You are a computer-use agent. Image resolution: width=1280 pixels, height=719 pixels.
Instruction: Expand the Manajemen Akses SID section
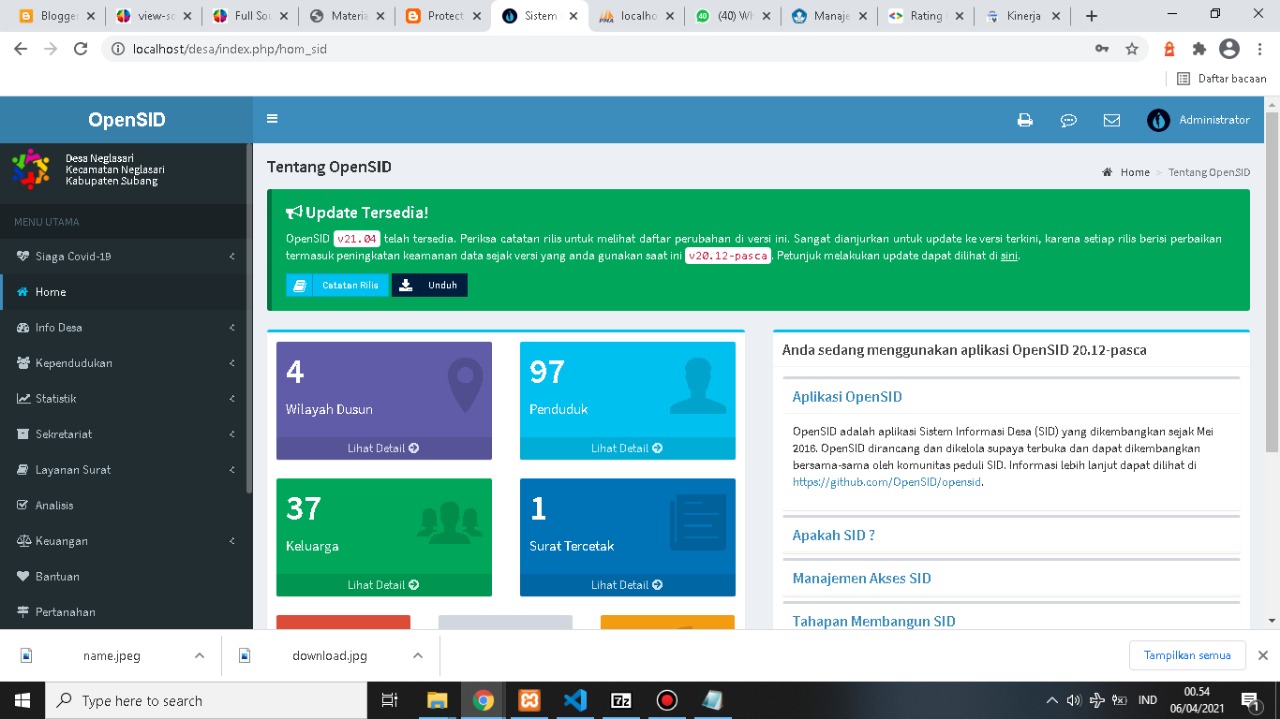coord(862,578)
